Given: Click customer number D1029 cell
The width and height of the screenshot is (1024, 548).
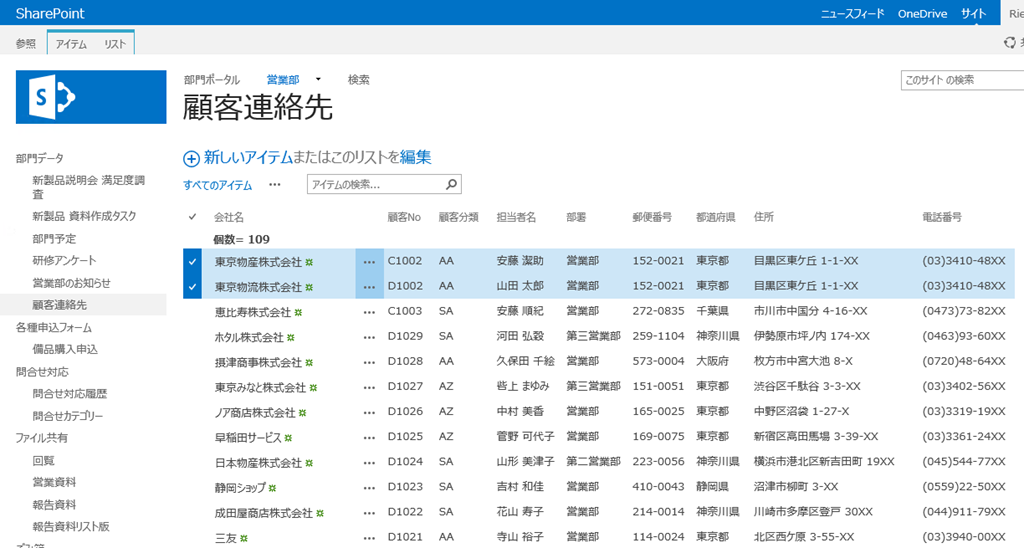Looking at the screenshot, I should tap(405, 336).
